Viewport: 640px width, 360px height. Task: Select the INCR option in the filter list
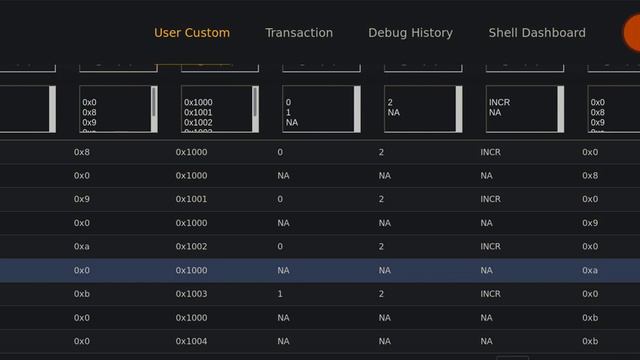point(500,102)
